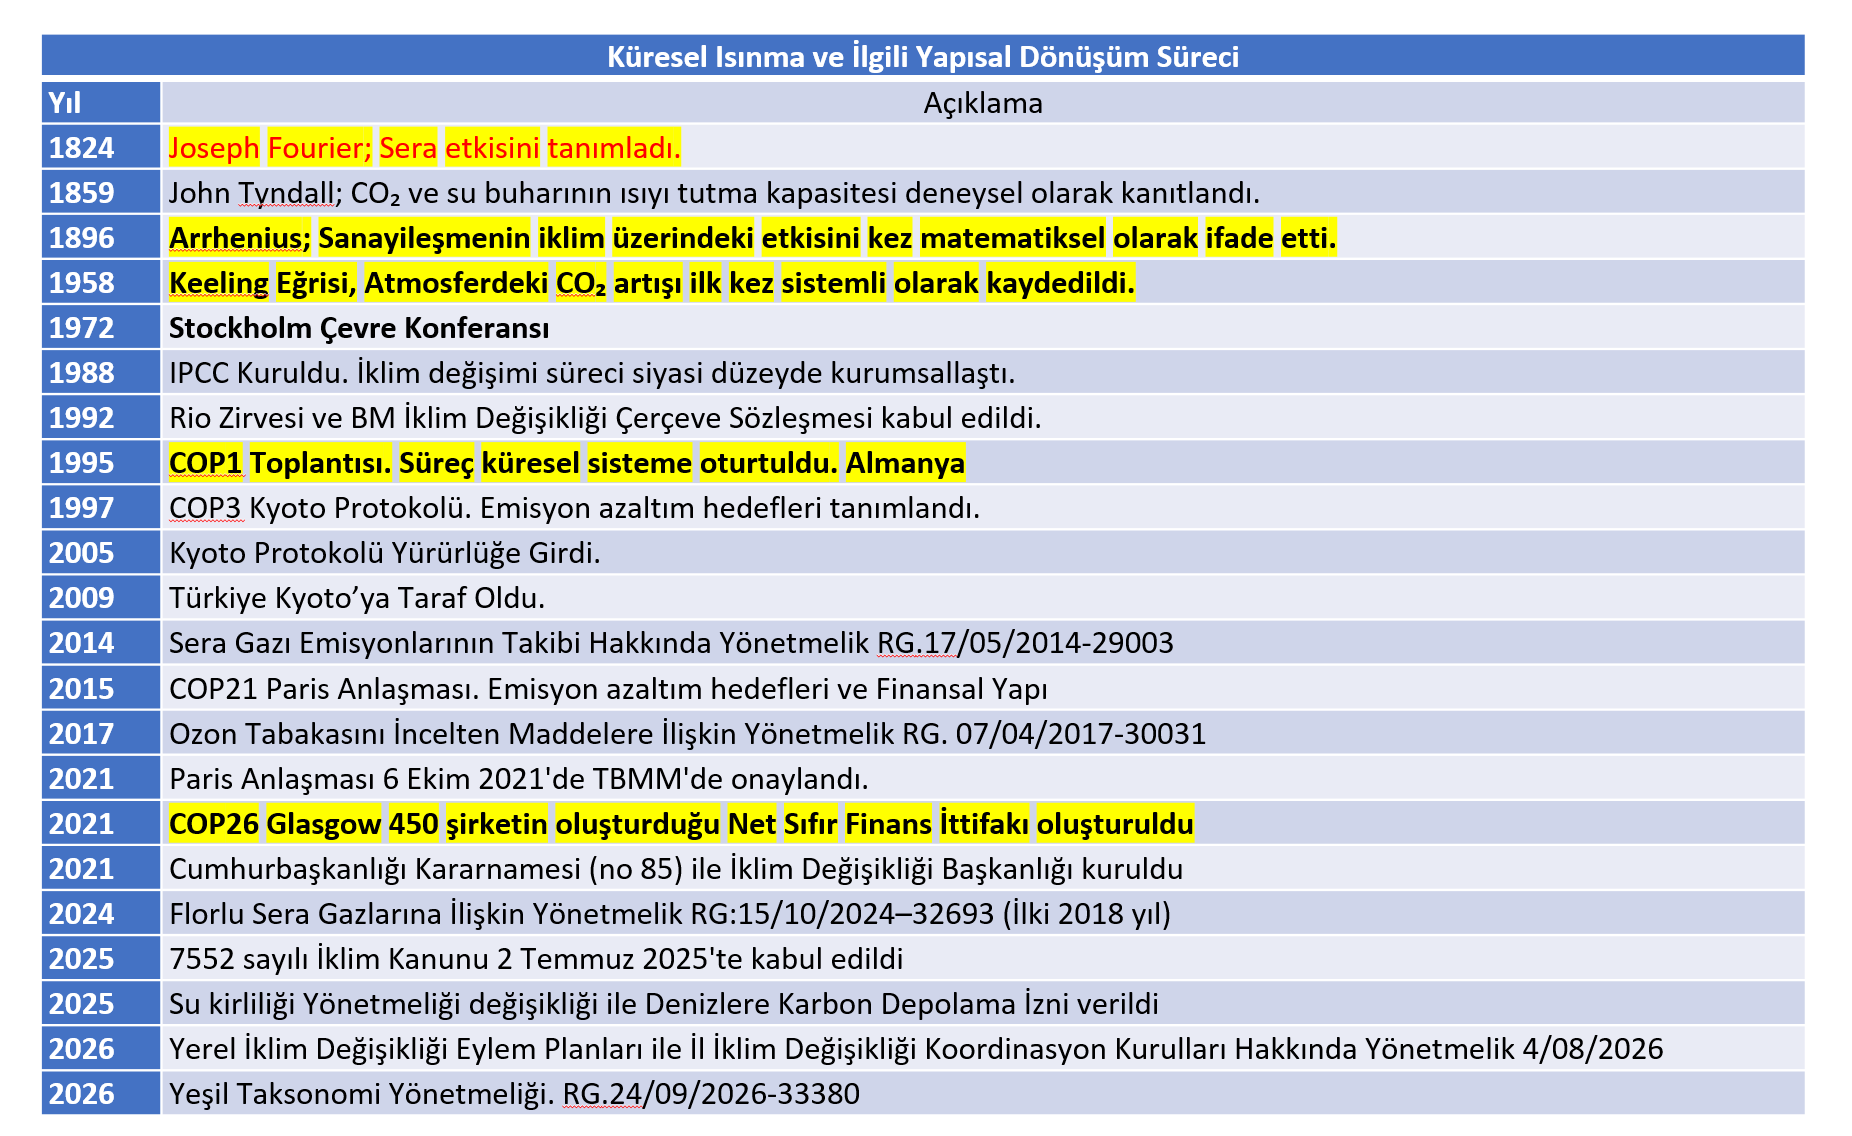Image resolution: width=1852 pixels, height=1136 pixels.
Task: Click the 'Cumhurbaşkanlığı Kararnamesi (no 85)' row
Action: [x=983, y=868]
